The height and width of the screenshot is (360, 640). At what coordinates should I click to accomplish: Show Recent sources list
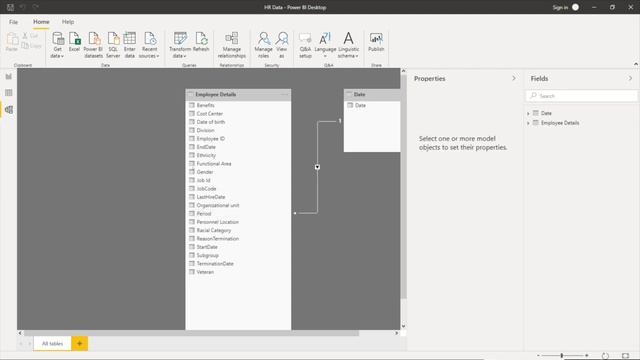149,45
